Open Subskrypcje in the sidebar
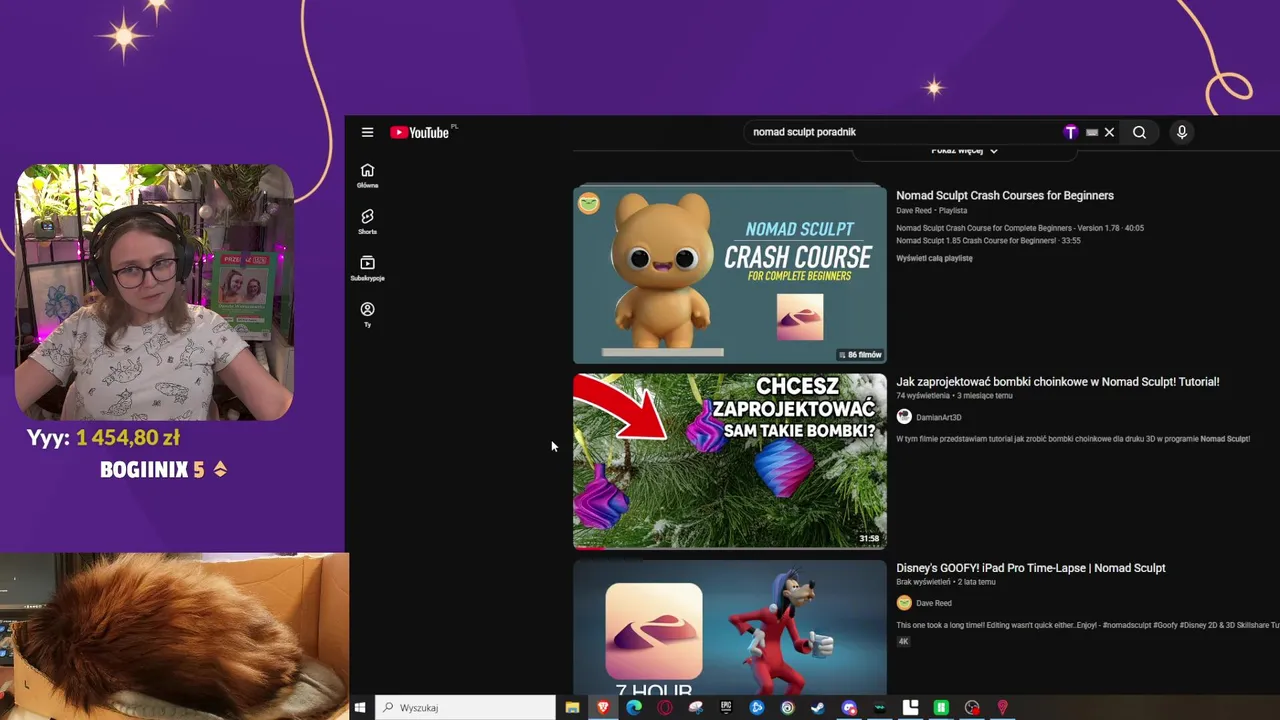The height and width of the screenshot is (720, 1280). tap(367, 268)
